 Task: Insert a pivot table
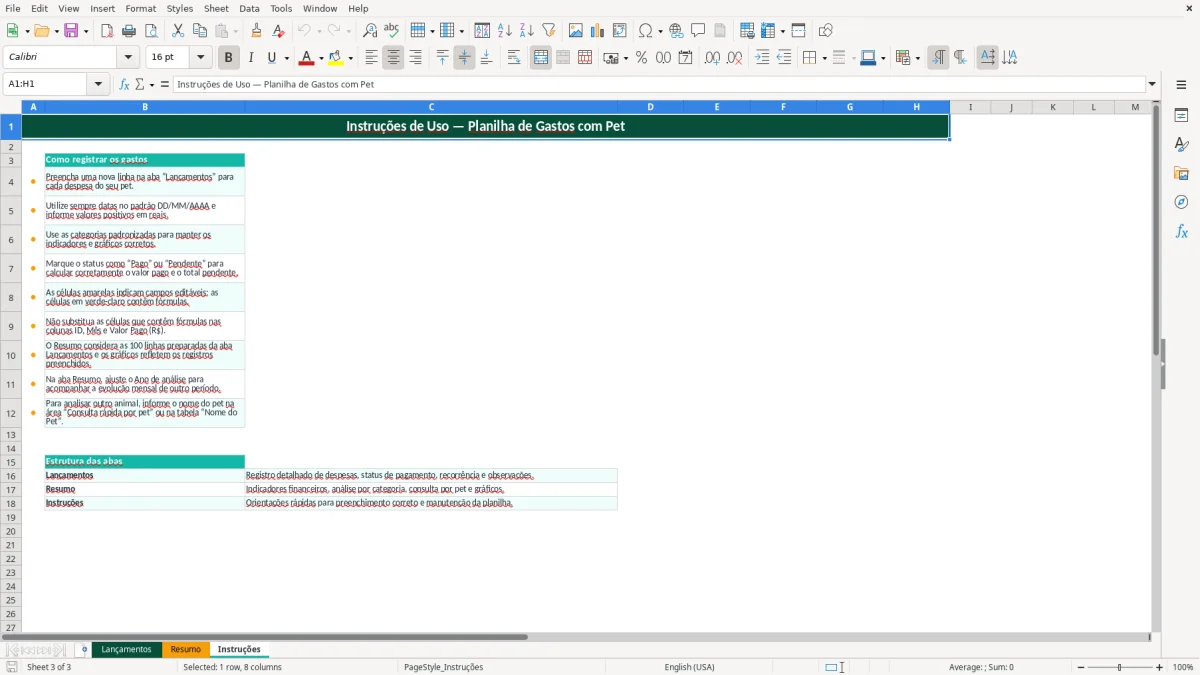click(x=620, y=31)
